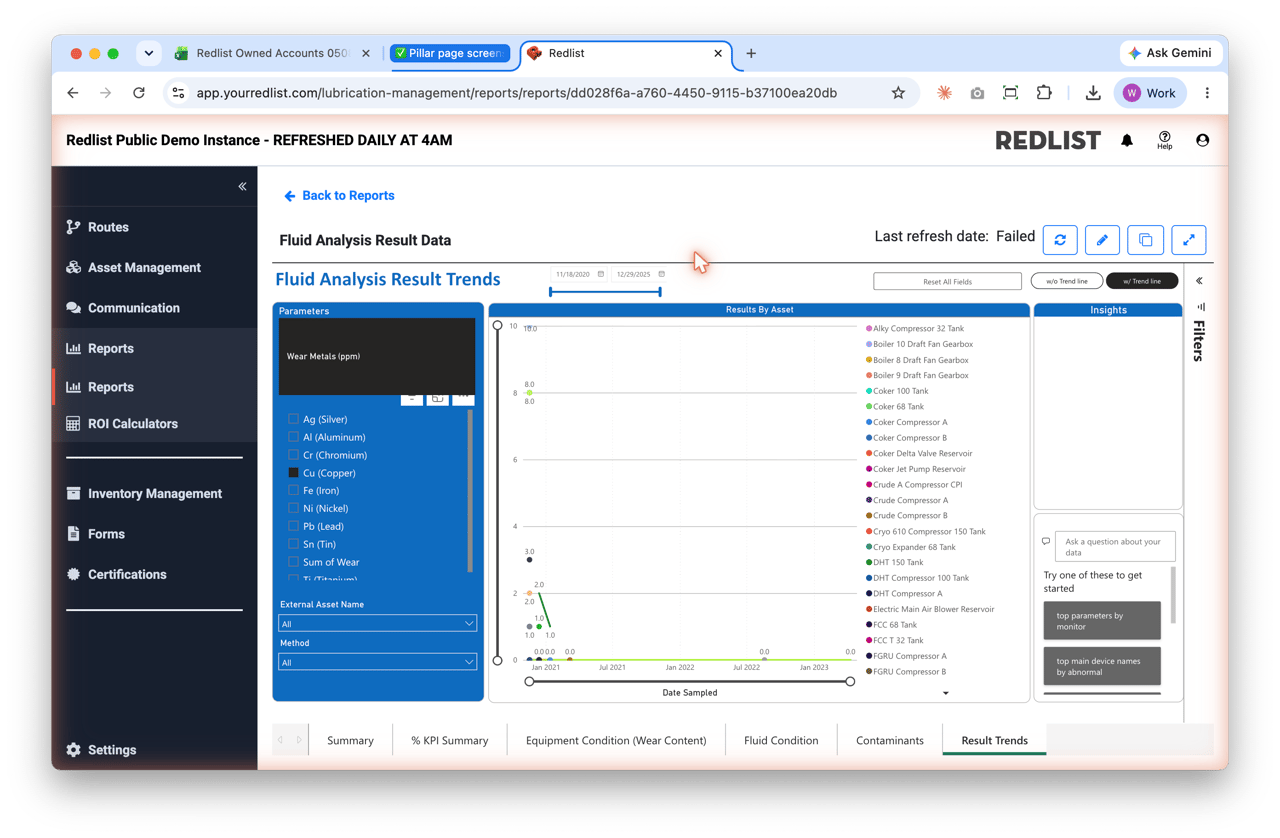1280x838 pixels.
Task: Open the Help question mark icon
Action: [x=1165, y=140]
